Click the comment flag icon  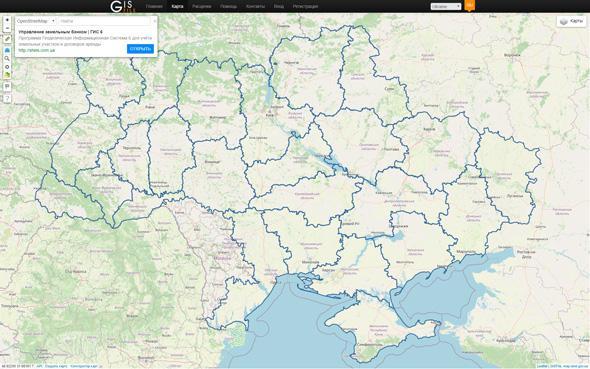coord(7,87)
